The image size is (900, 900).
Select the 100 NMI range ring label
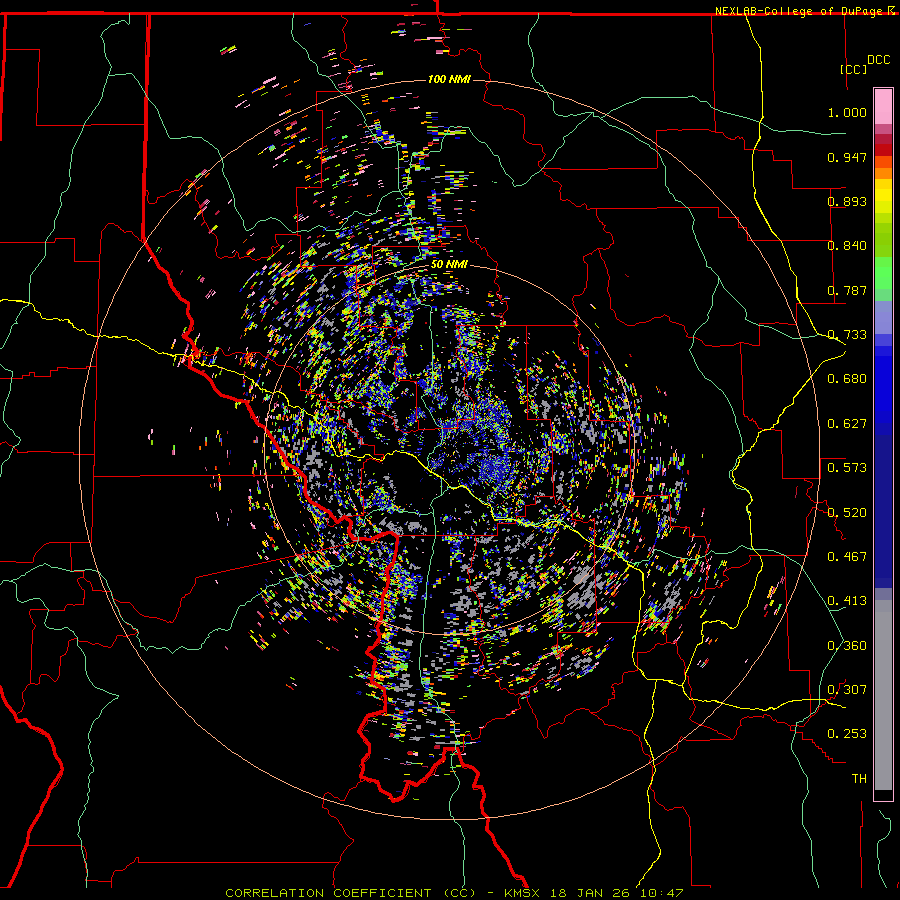click(x=449, y=79)
